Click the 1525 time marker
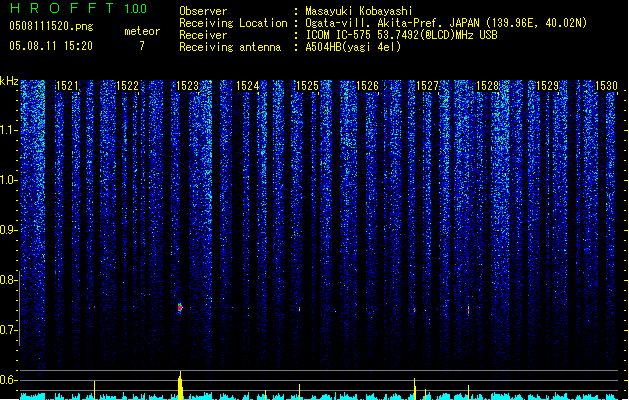629x400 pixels. pos(307,86)
